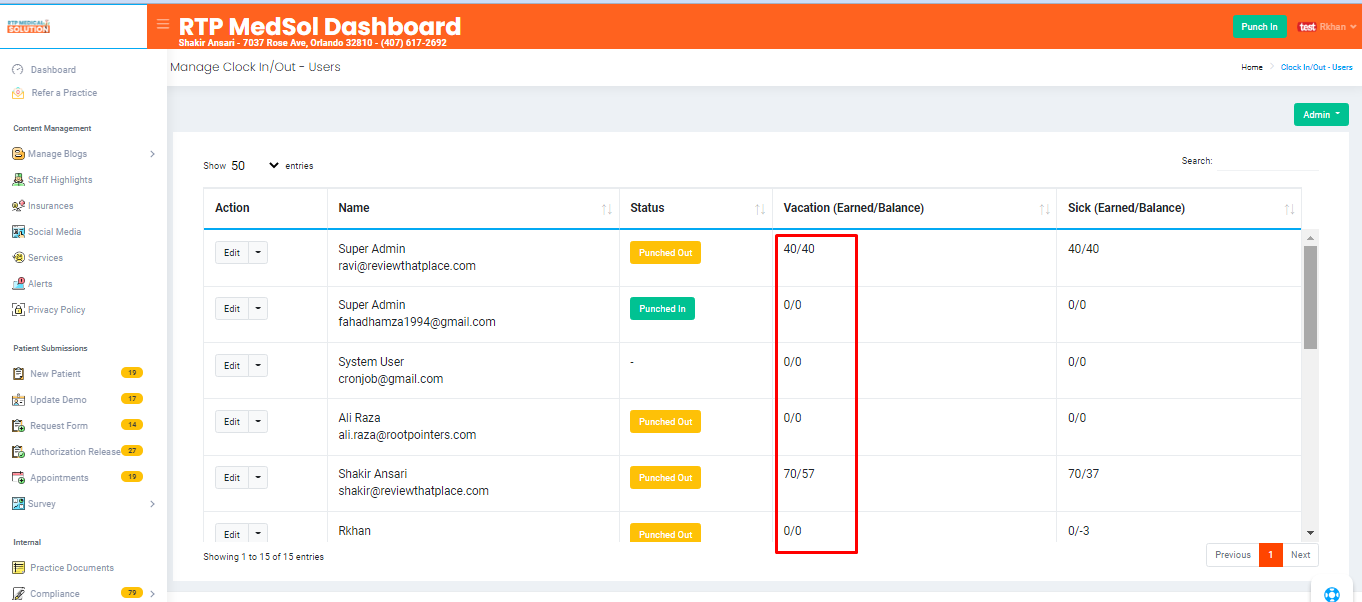Screen dimensions: 1362x602
Task: Click the New Patient icon
Action: tap(18, 374)
